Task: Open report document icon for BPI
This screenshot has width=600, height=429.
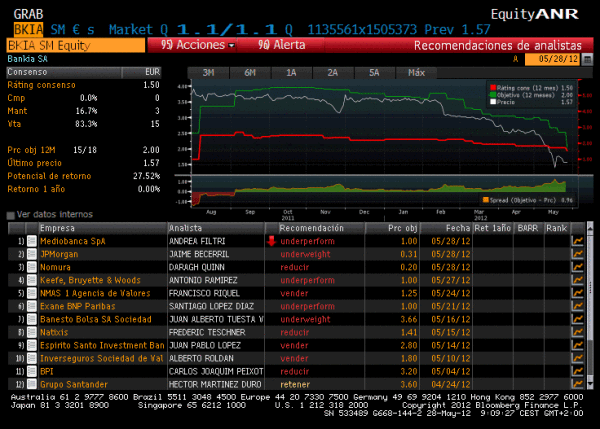Action: [32, 371]
